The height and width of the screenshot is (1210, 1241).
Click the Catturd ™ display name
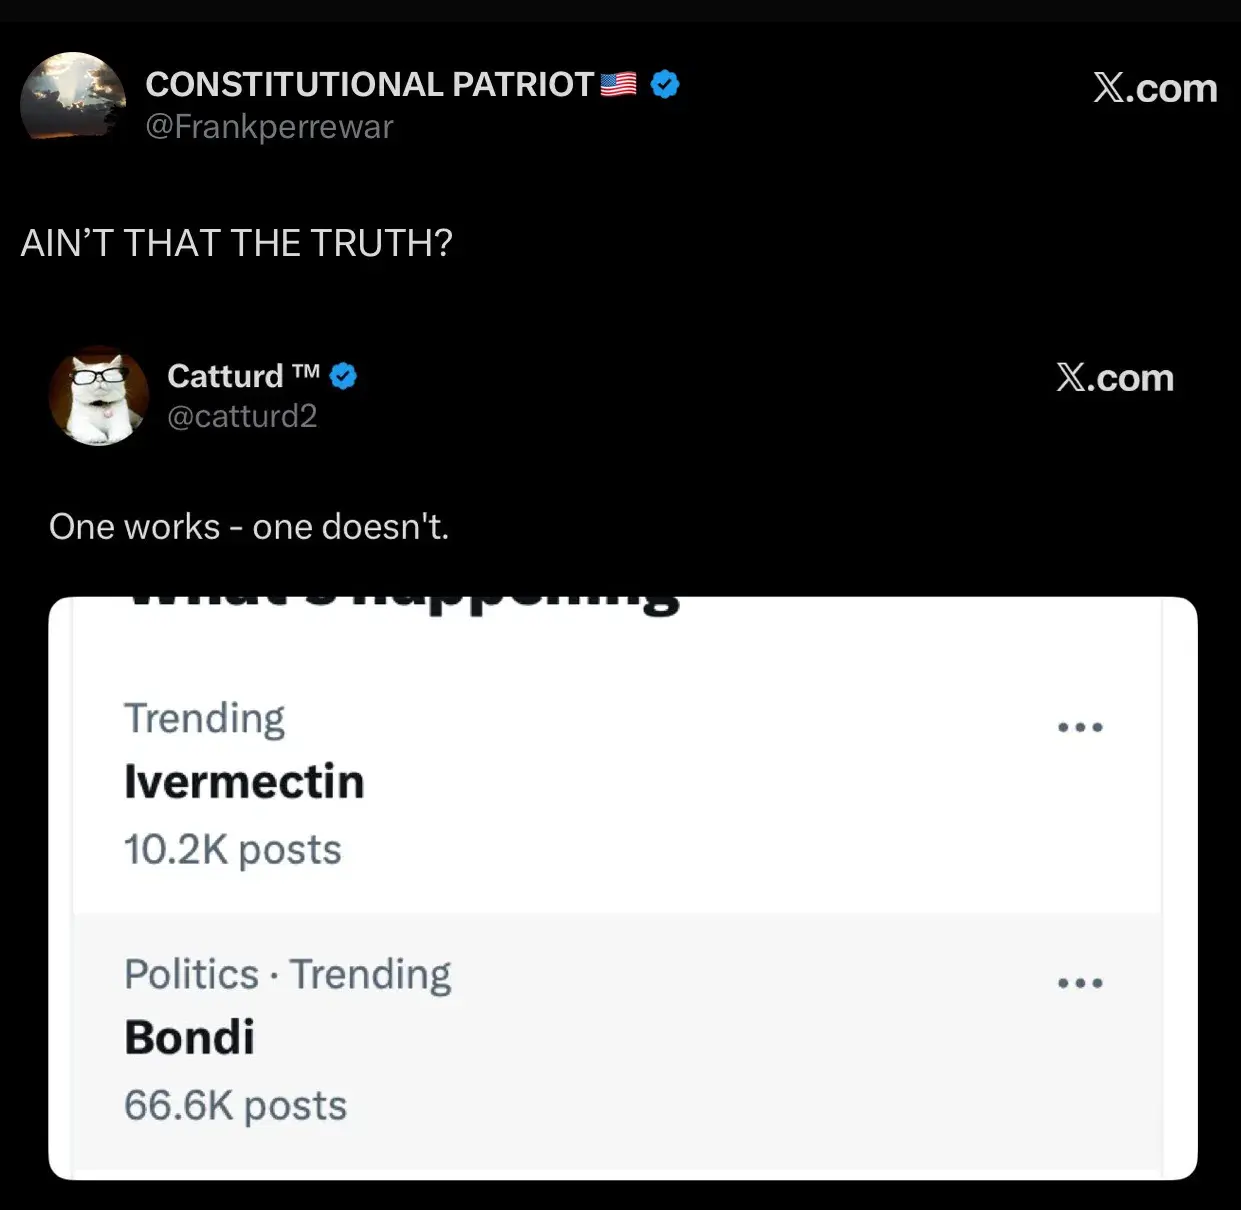point(243,376)
